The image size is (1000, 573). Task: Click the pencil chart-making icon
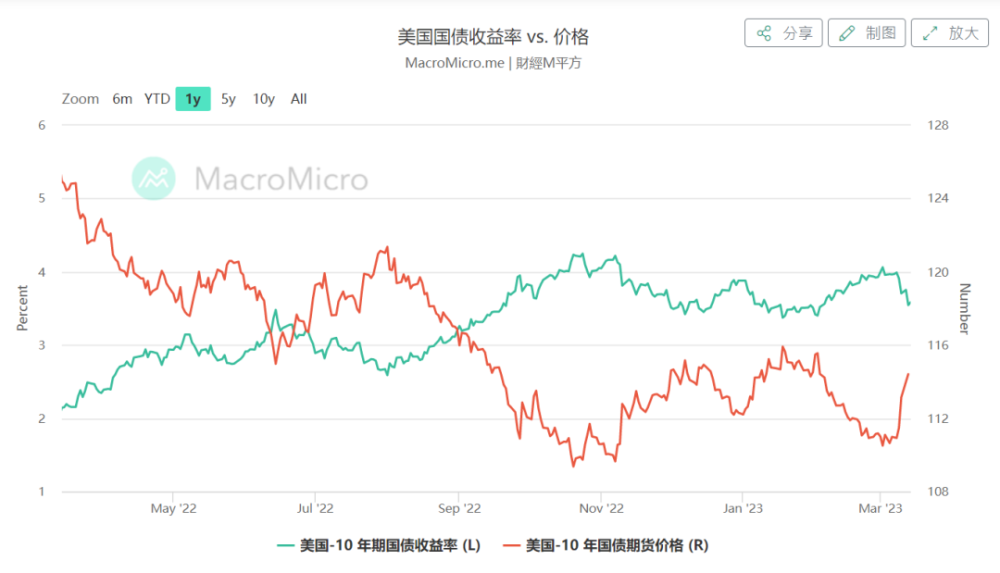847,33
